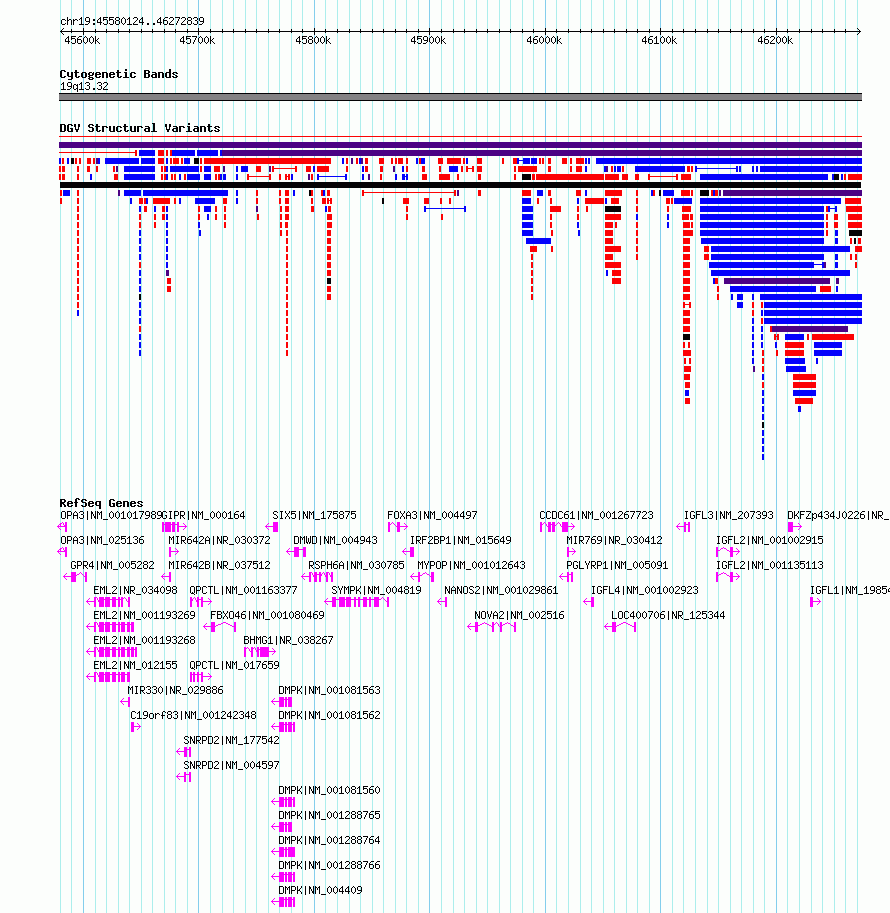The height and width of the screenshot is (913, 890).
Task: Click the PGLYRP1|NM_005091 gene label
Action: click(617, 565)
